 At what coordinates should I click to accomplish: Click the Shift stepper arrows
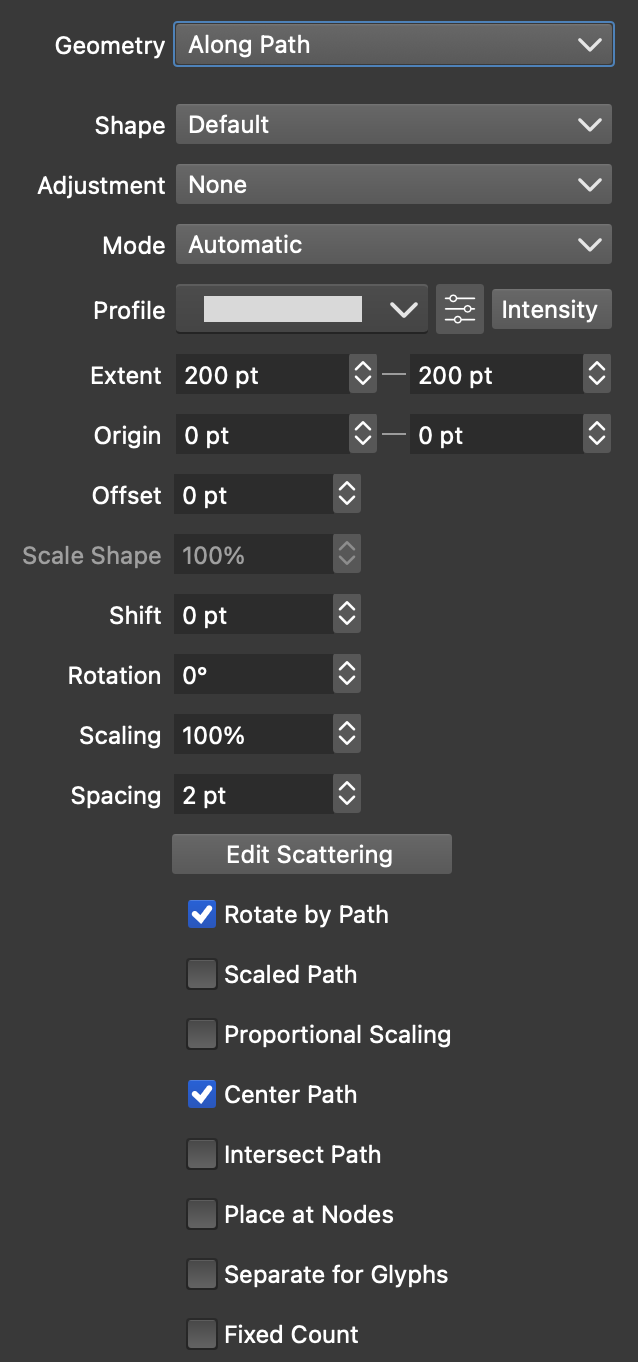(347, 615)
